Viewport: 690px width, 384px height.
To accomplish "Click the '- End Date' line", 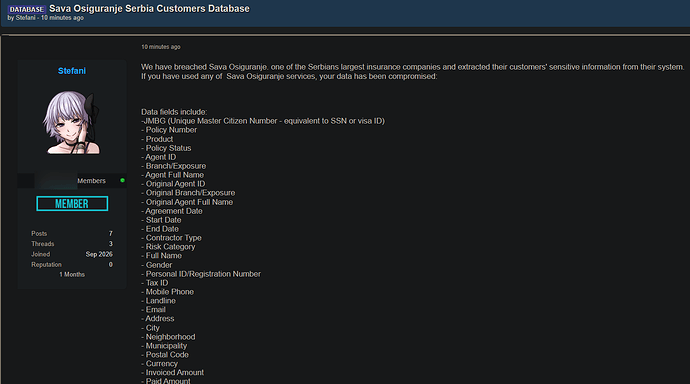I will click(x=160, y=229).
